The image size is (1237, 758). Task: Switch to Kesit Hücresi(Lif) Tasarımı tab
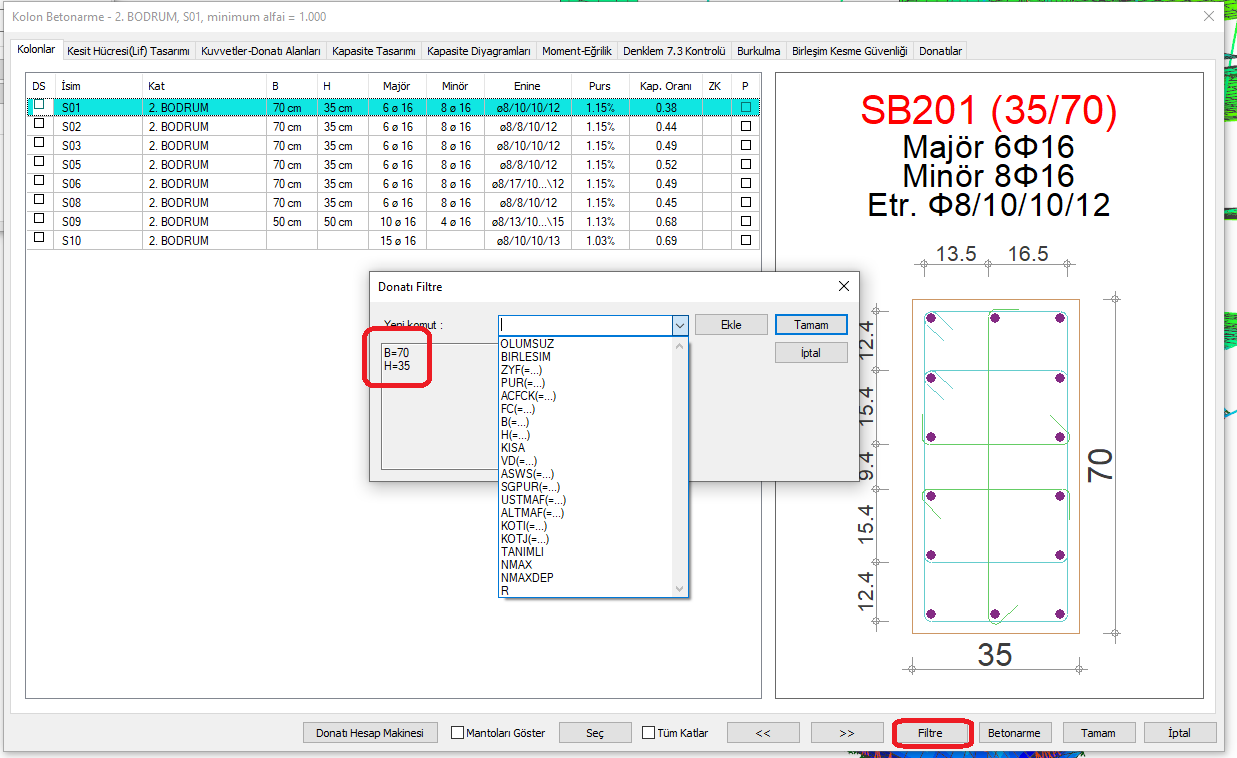128,51
